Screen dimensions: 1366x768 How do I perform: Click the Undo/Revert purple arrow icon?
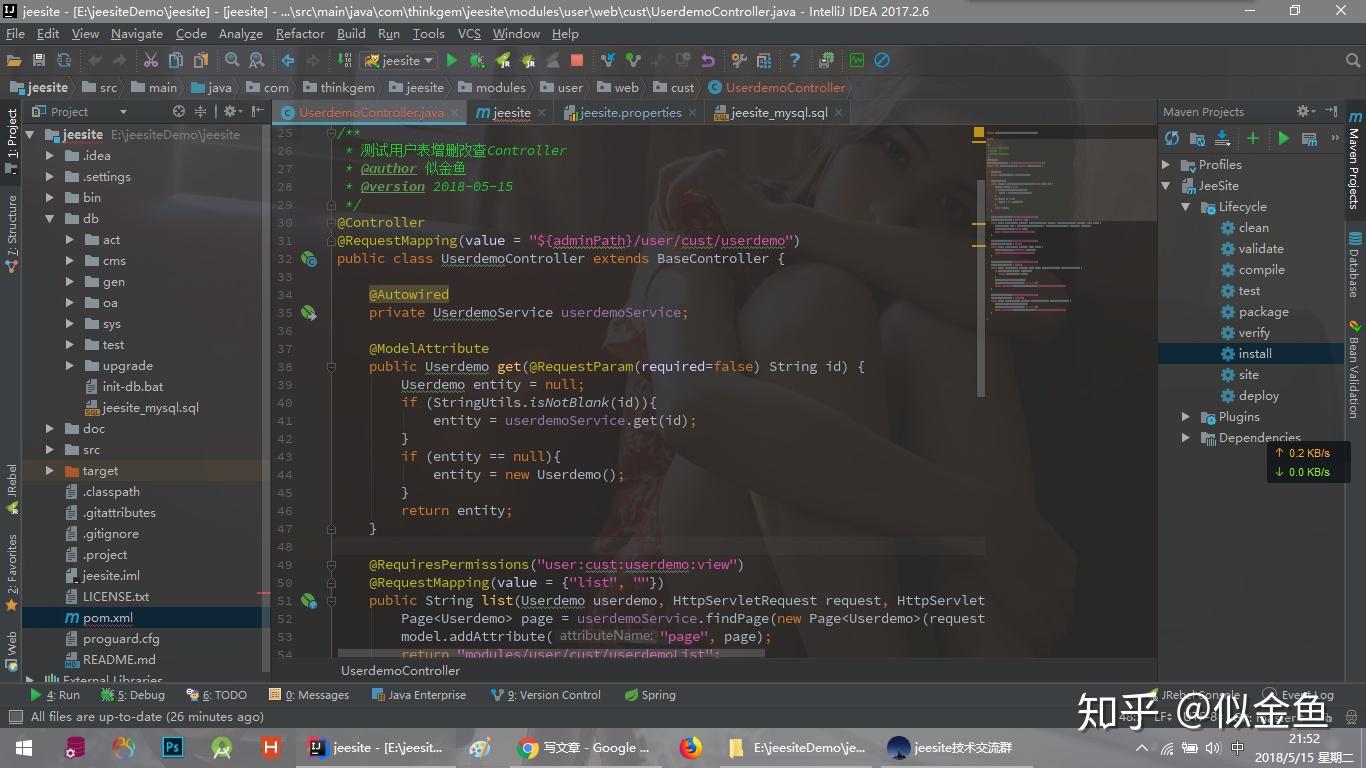708,61
